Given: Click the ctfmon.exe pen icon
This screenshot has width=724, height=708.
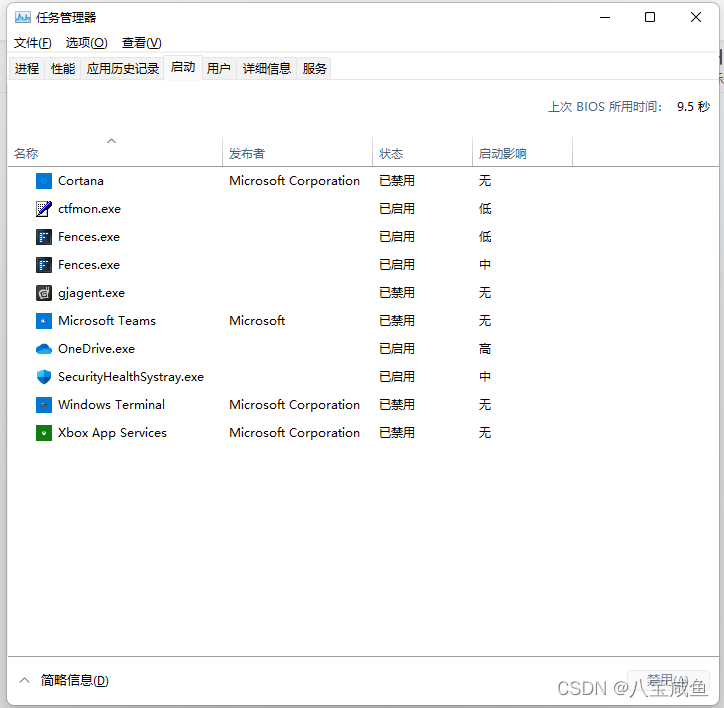Looking at the screenshot, I should click(44, 209).
